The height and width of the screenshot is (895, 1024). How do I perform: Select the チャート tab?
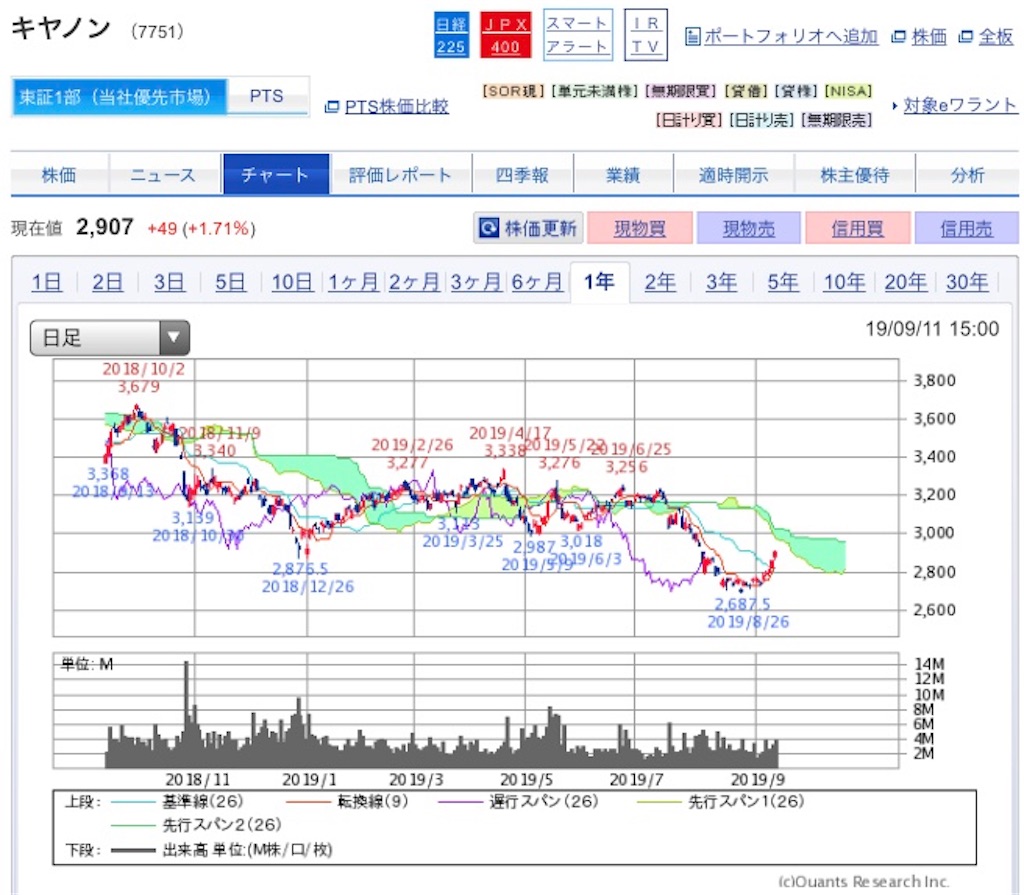click(276, 174)
